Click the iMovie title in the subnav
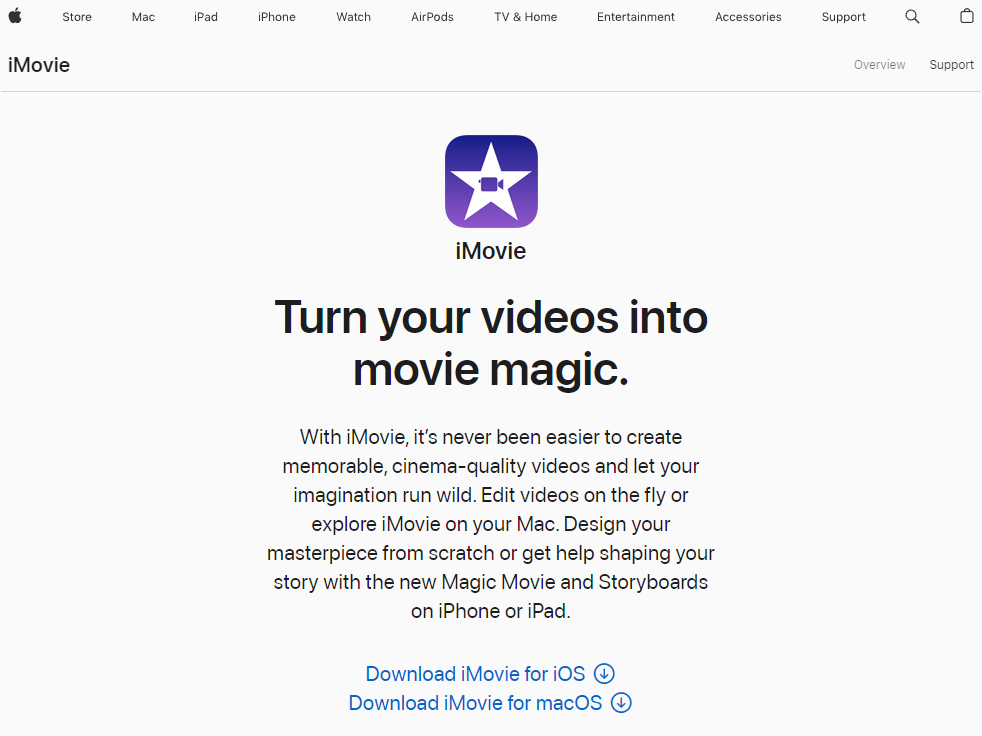 (x=39, y=65)
